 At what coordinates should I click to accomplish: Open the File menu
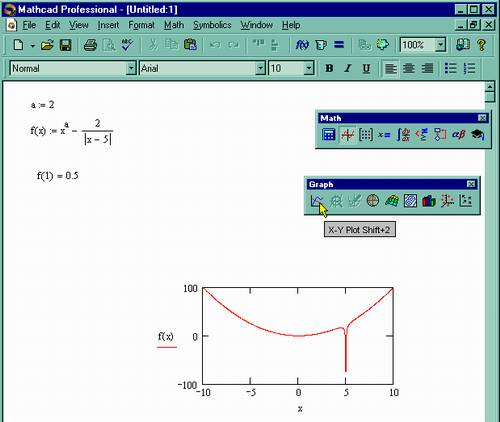[29, 25]
